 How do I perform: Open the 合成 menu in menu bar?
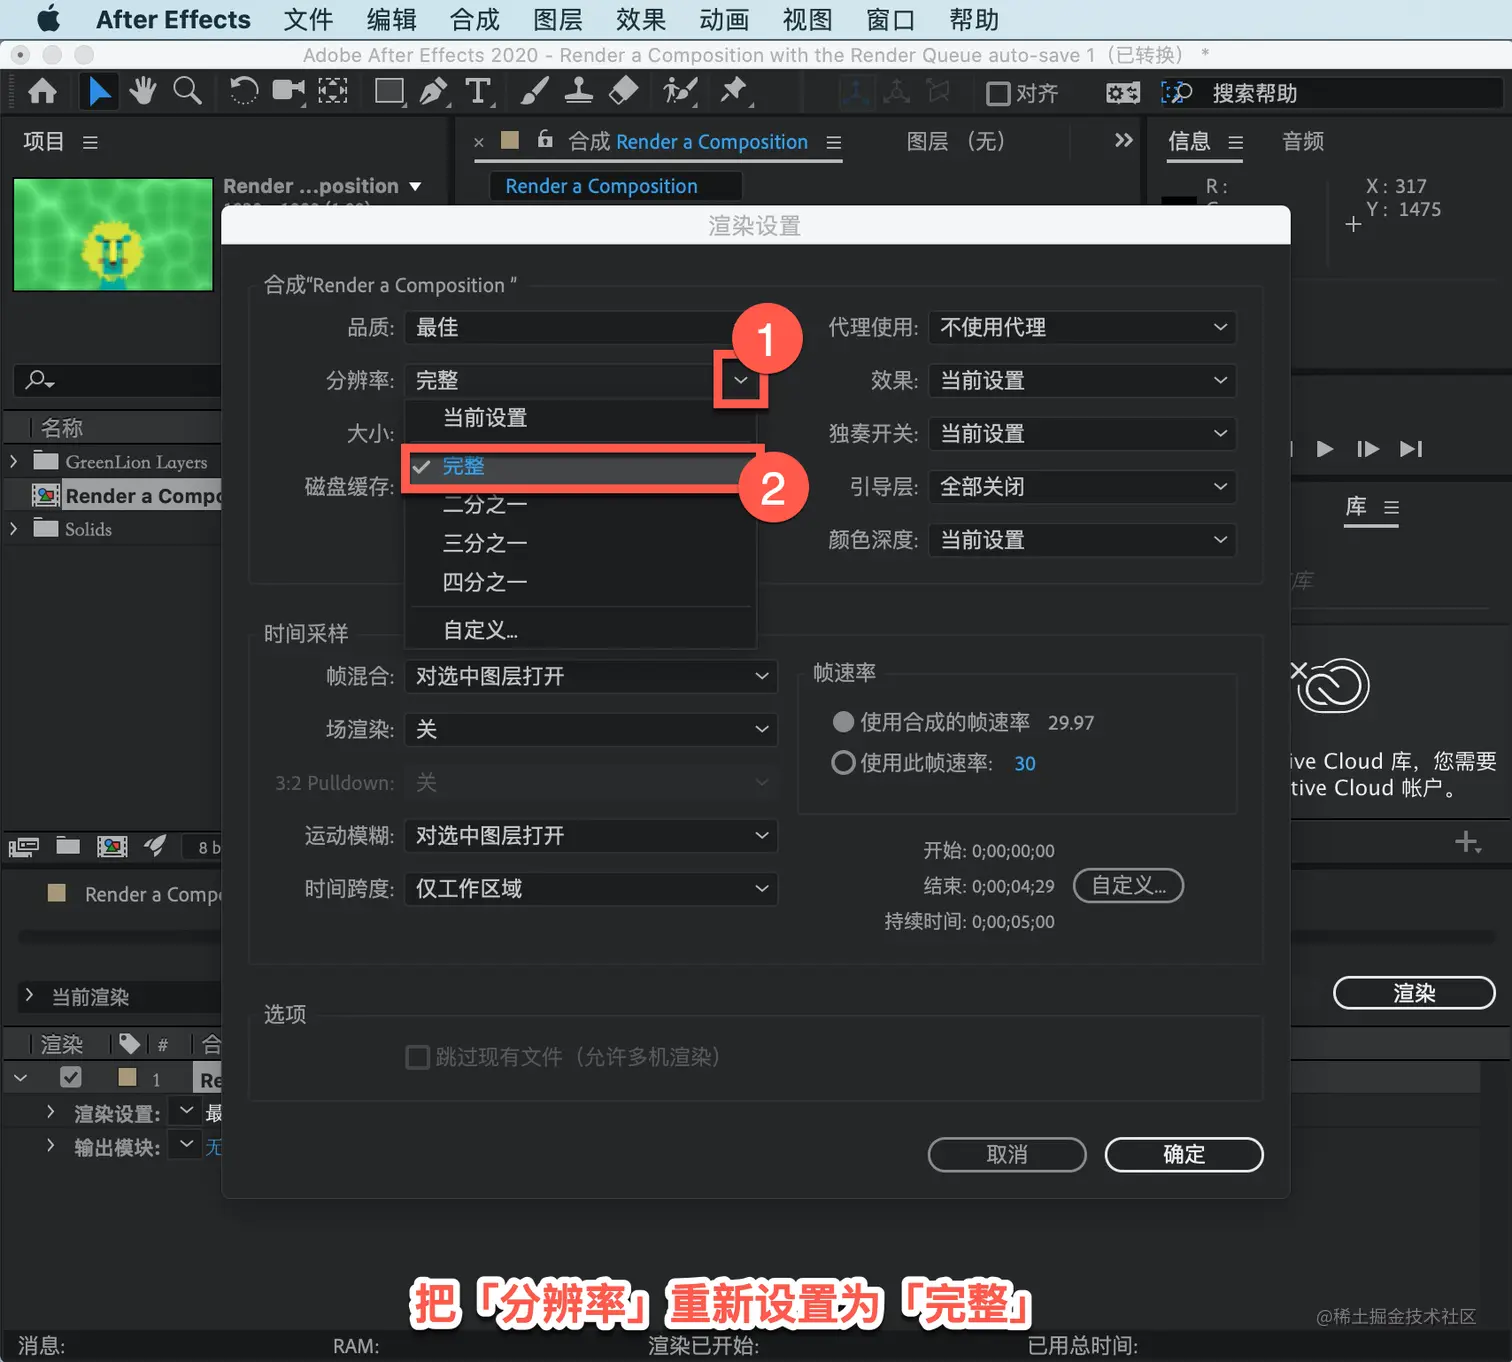474,19
